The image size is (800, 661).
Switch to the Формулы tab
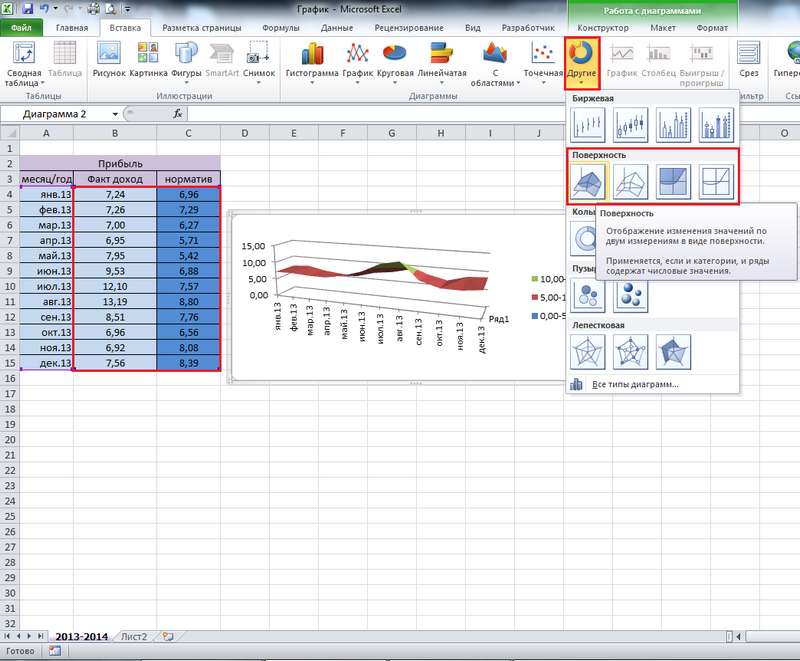[x=281, y=28]
